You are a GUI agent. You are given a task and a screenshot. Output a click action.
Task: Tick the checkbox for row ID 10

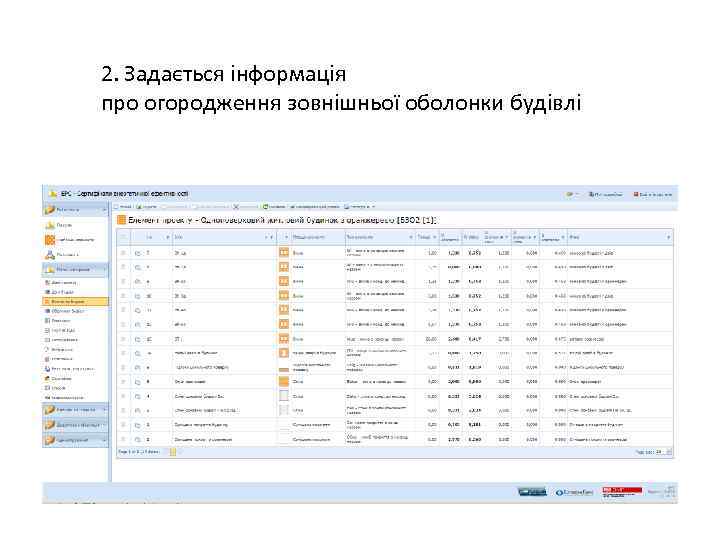pyautogui.click(x=123, y=296)
